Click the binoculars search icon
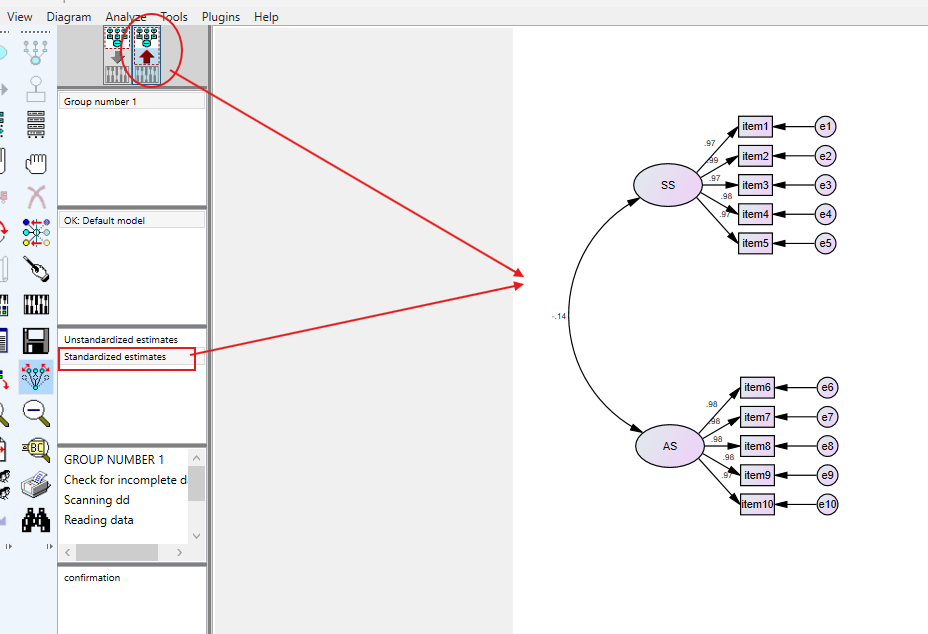Viewport: 928px width, 634px height. click(37, 519)
